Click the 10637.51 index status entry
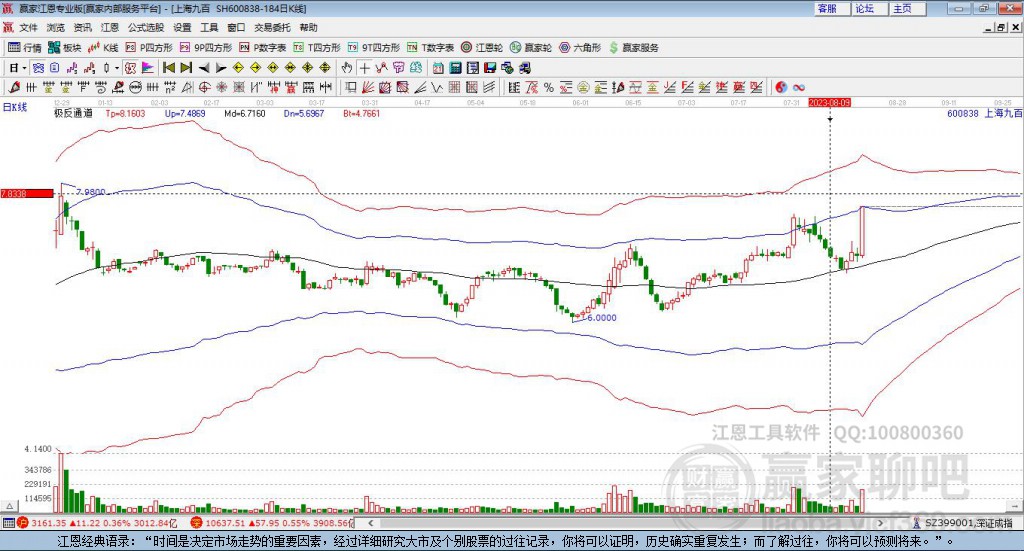 click(272, 523)
